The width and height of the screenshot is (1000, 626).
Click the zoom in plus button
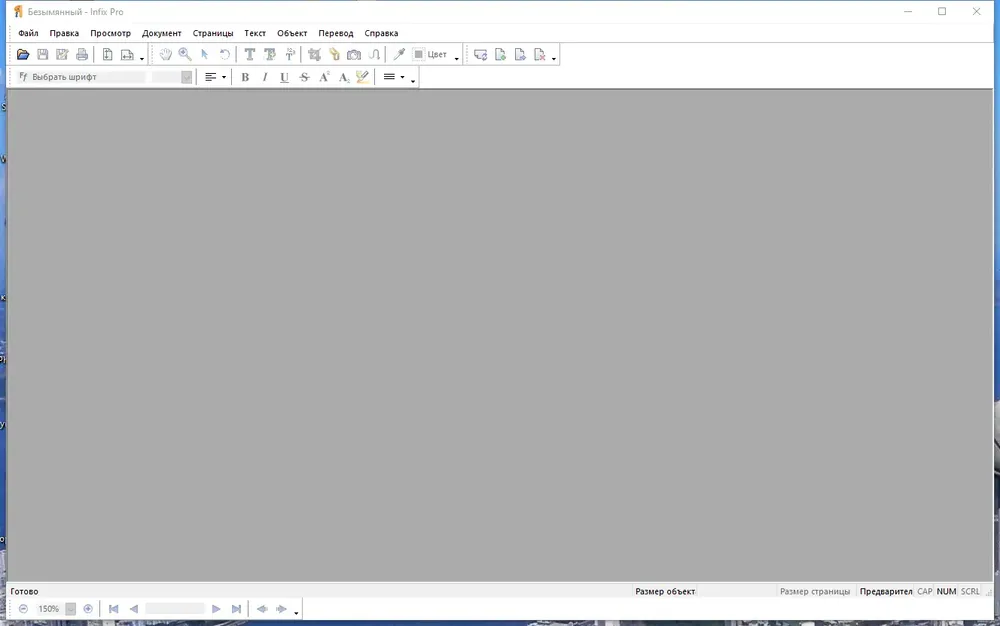(88, 609)
